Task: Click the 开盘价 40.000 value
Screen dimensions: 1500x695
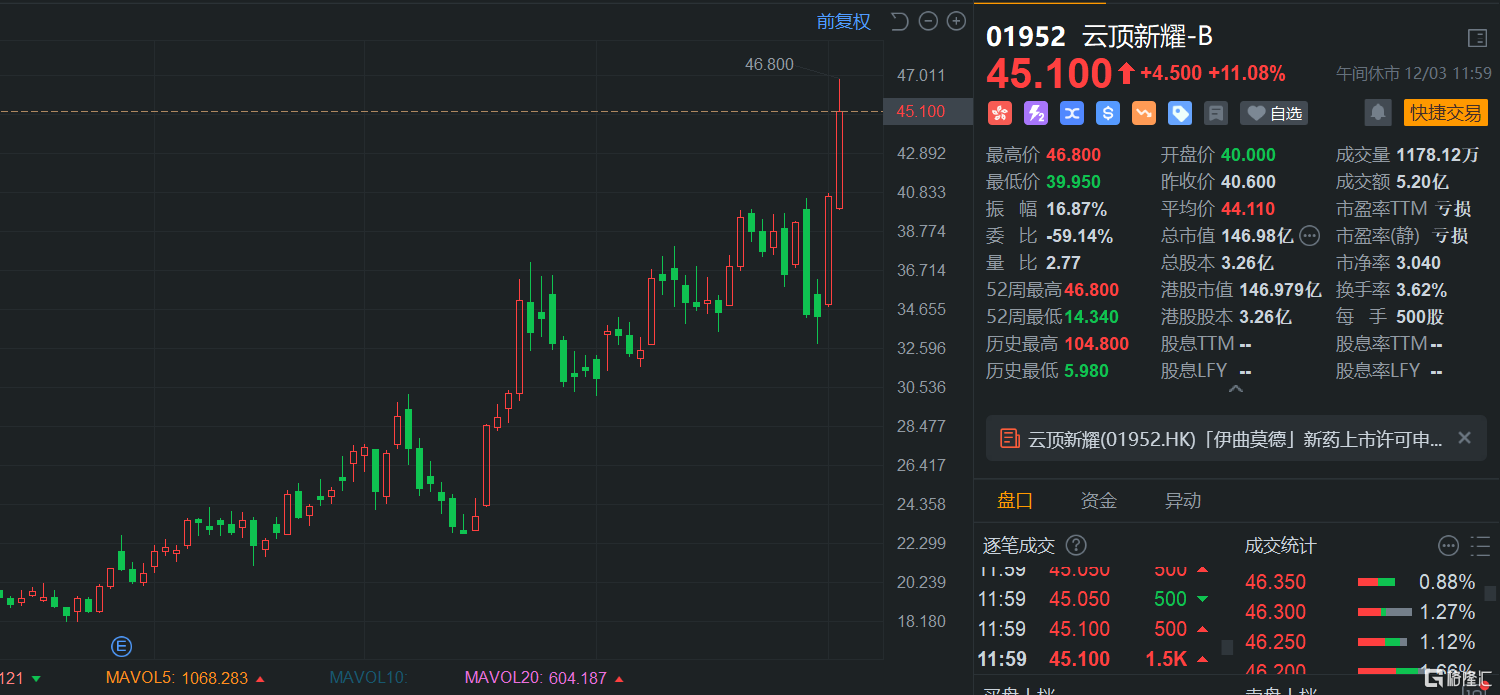Action: (x=1248, y=155)
